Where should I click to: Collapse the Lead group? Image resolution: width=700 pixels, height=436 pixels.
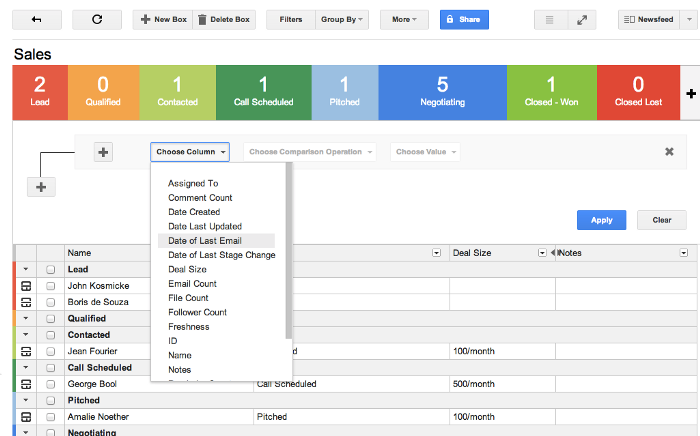26,269
